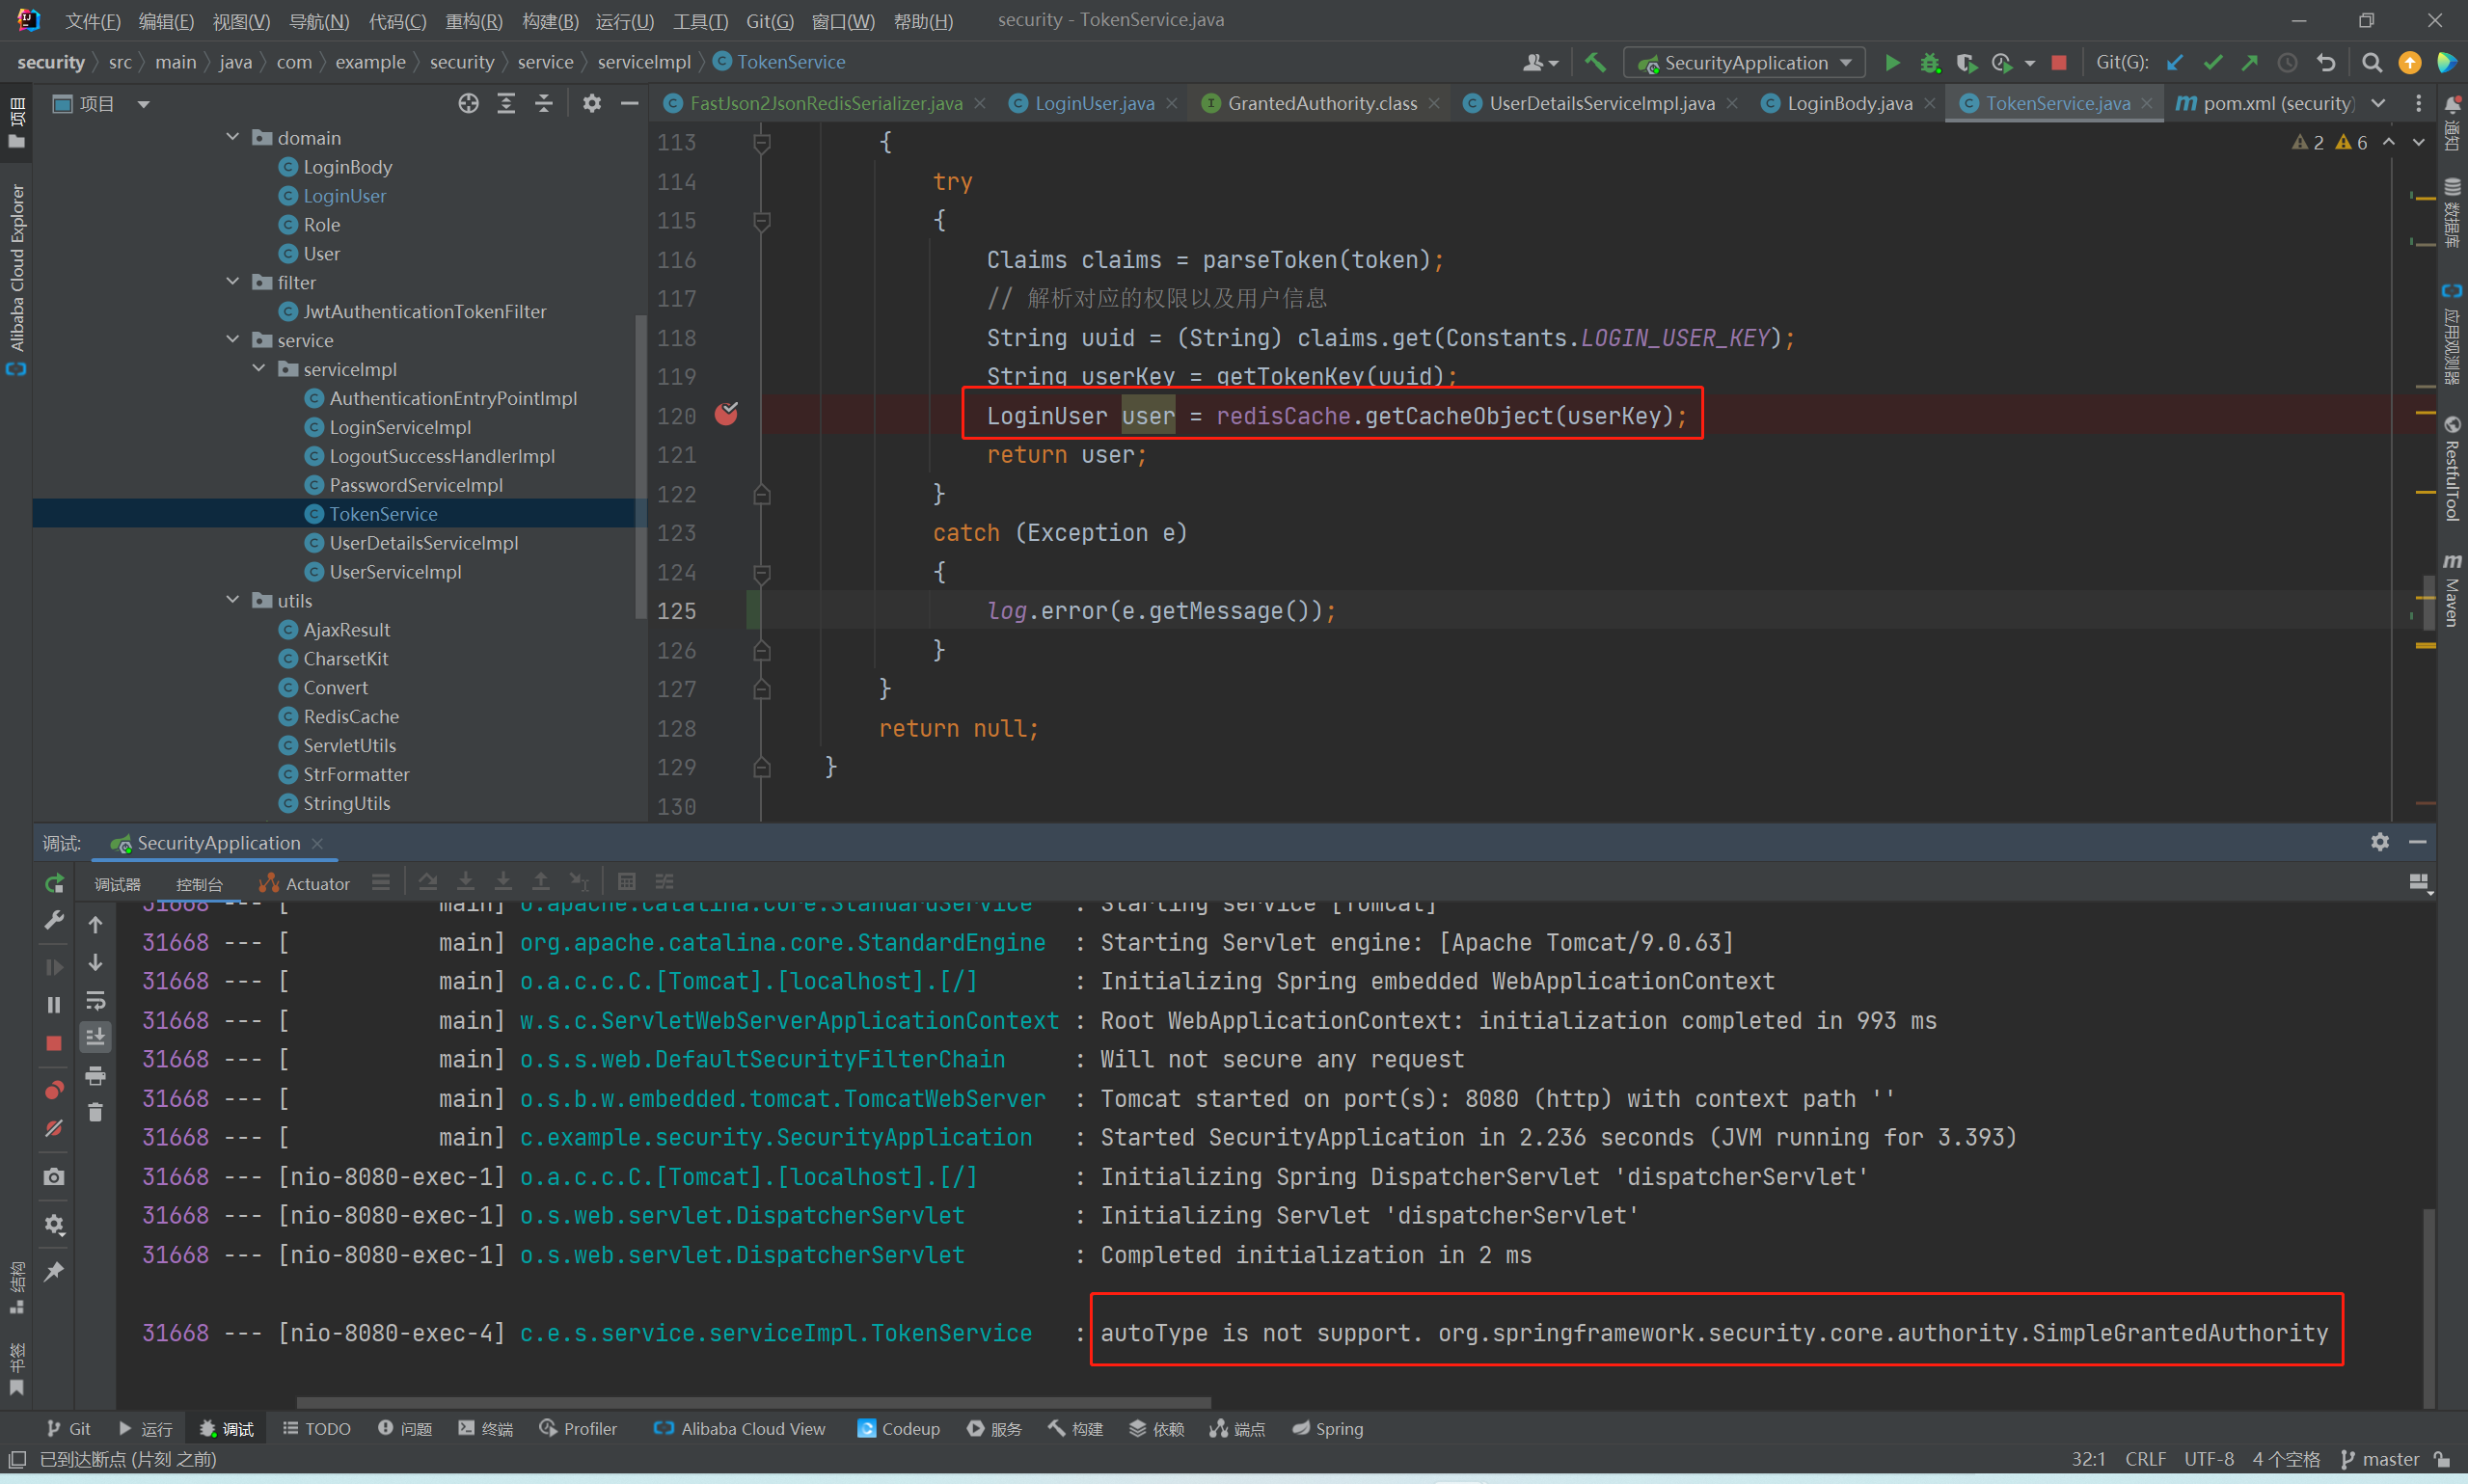
Task: Click the project tree vertical scrollbar
Action: click(640, 467)
